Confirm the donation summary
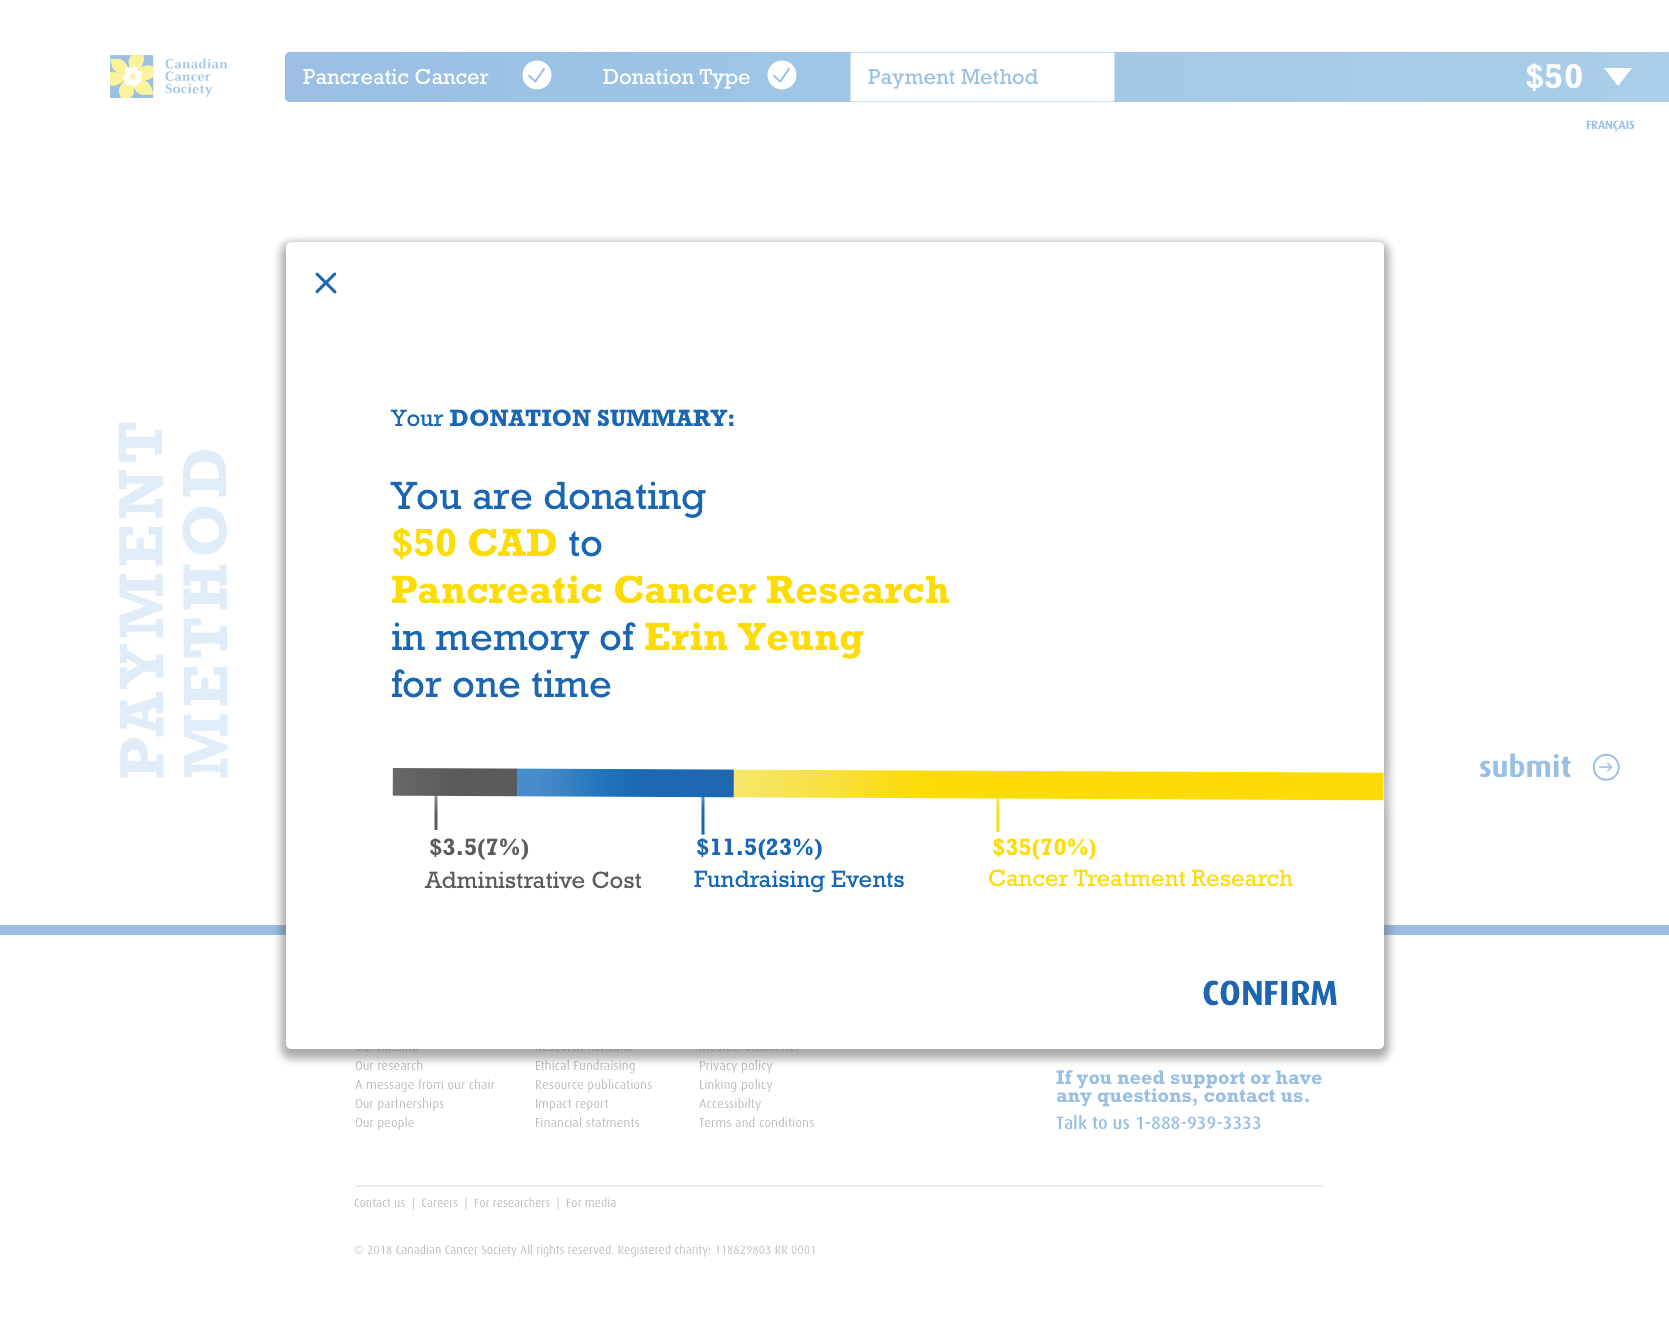1669x1339 pixels. tap(1269, 993)
